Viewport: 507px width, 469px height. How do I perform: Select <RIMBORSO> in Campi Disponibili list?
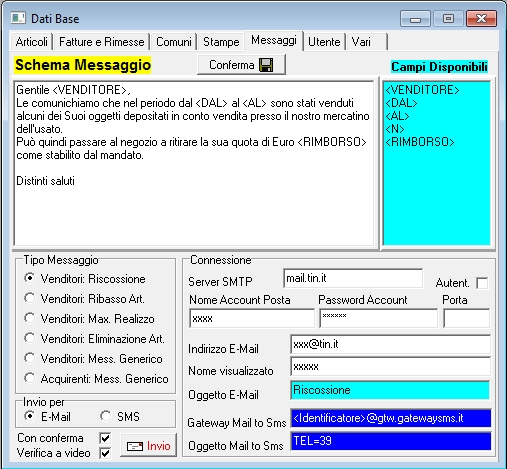420,142
